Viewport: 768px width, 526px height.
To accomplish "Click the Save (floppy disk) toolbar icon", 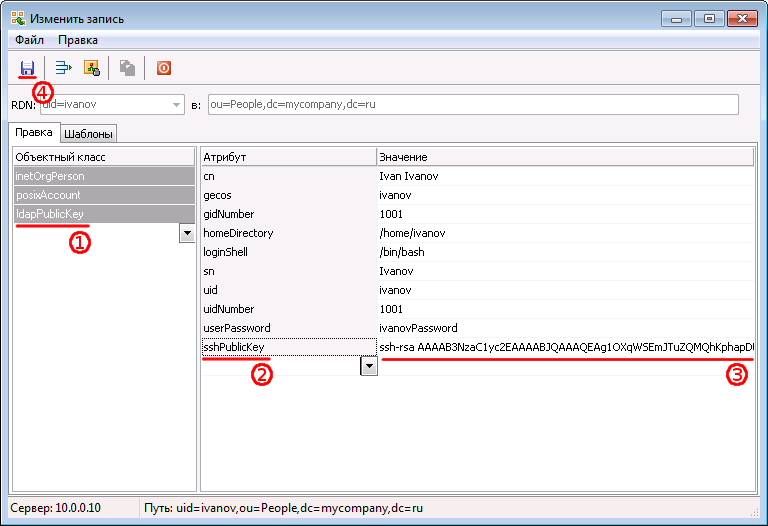I will [x=27, y=68].
